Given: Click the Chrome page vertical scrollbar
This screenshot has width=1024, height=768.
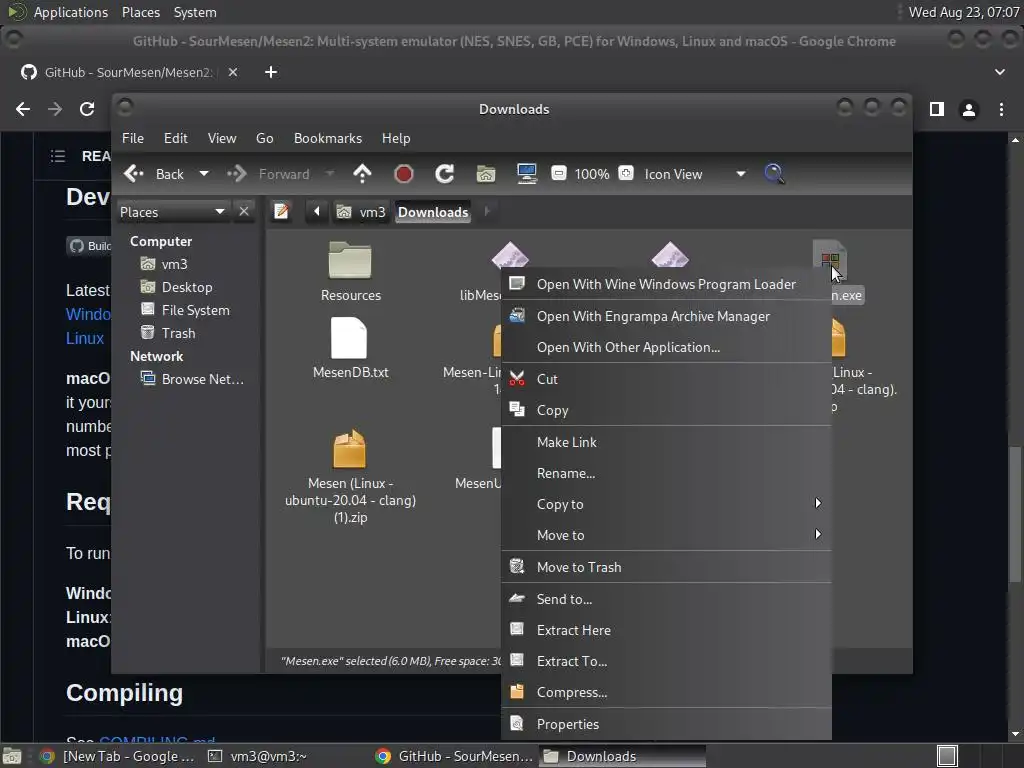Looking at the screenshot, I should 1015,514.
